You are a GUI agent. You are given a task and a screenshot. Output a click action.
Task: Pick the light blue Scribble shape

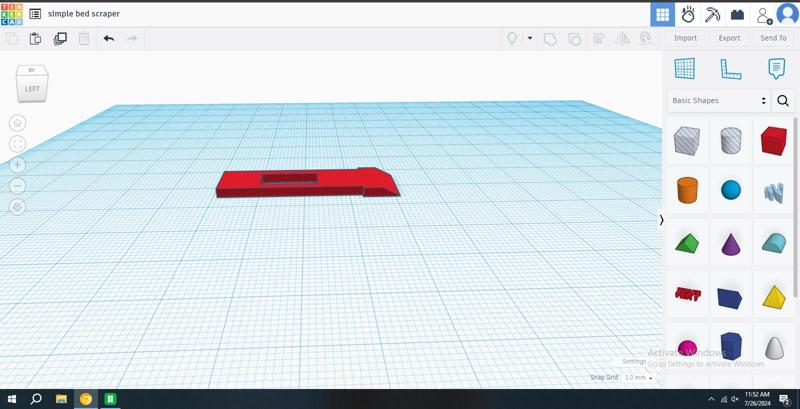coord(773,192)
